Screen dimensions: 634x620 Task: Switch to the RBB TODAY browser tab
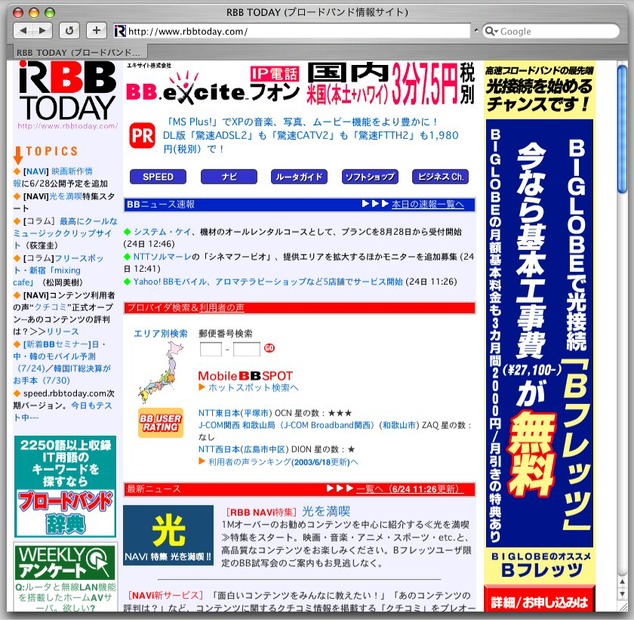click(78, 52)
